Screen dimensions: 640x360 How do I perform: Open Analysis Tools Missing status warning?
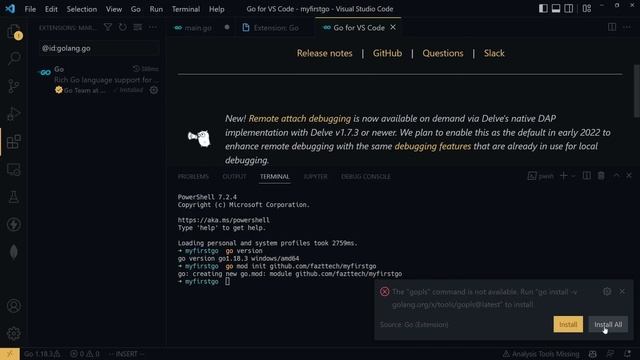[x=541, y=354]
